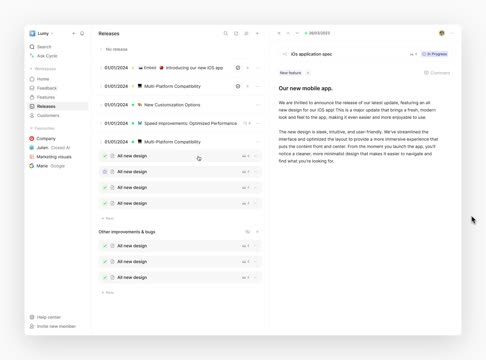Expand the New Customization Options release
This screenshot has width=486, height=360.
point(101,105)
